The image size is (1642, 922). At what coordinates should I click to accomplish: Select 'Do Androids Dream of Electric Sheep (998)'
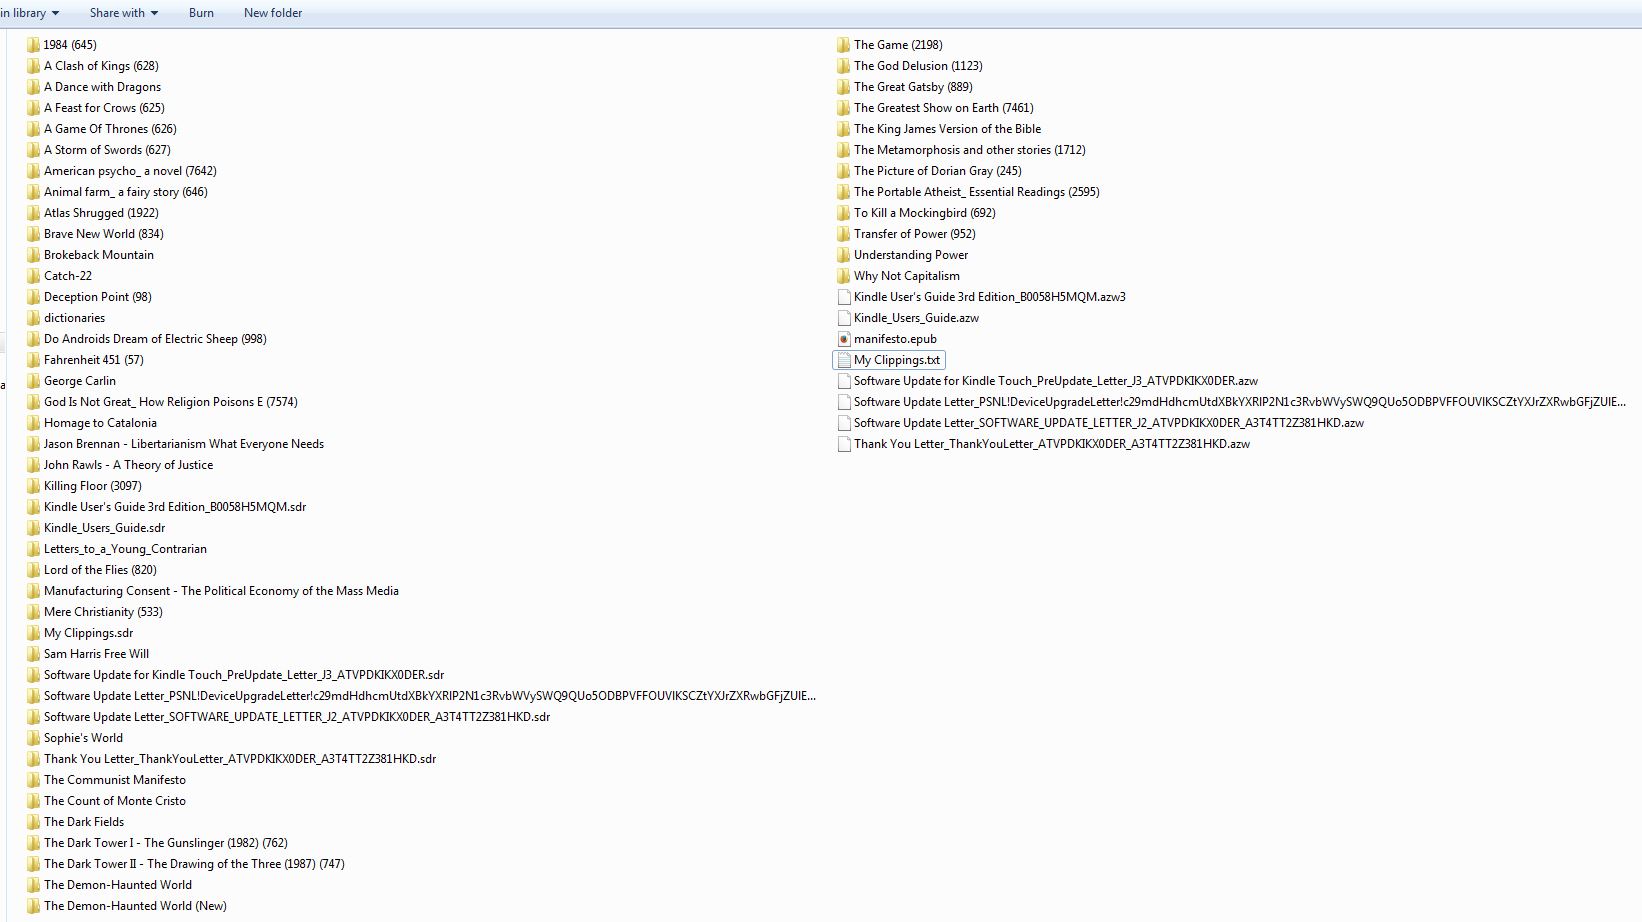coord(155,339)
